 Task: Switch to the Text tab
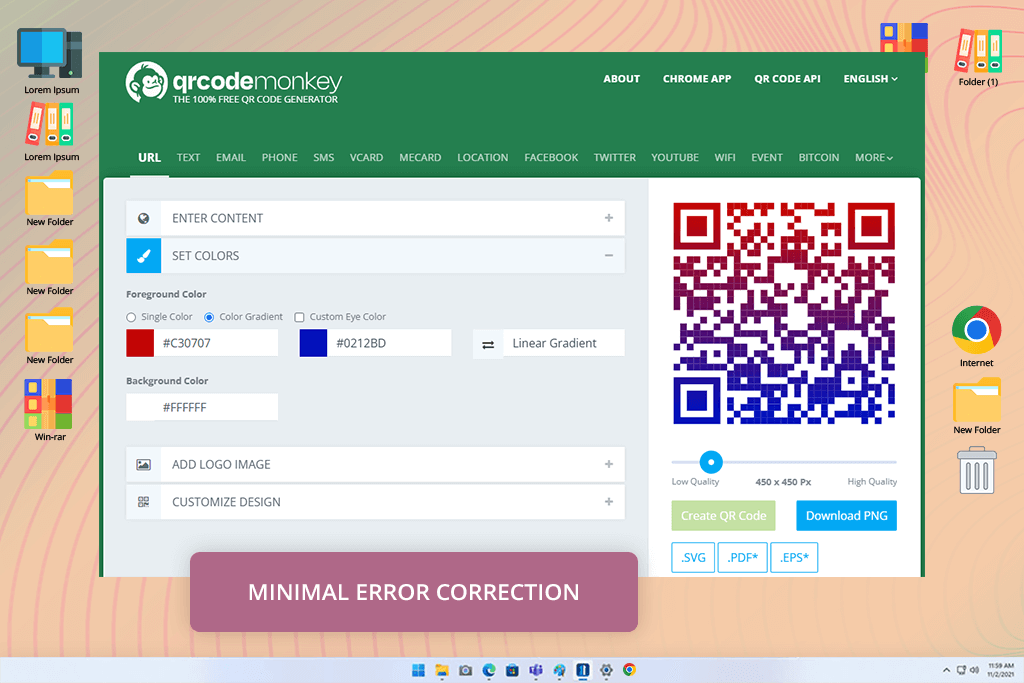click(x=188, y=157)
